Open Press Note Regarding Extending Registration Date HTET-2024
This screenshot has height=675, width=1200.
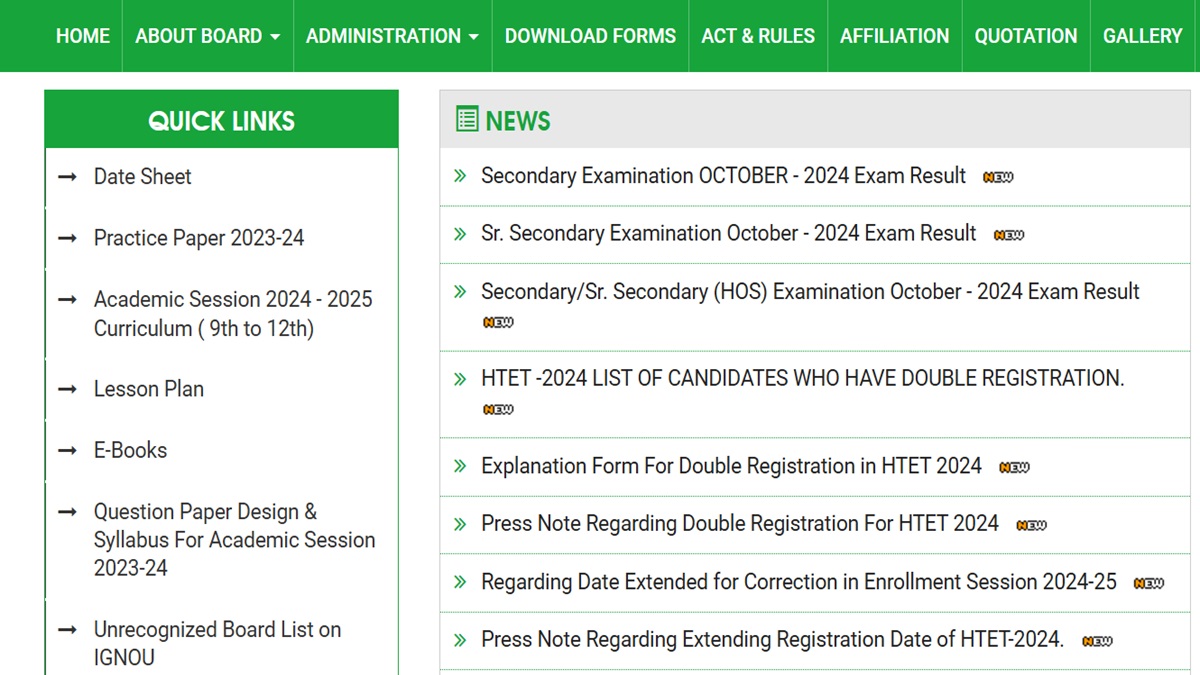[x=772, y=640]
